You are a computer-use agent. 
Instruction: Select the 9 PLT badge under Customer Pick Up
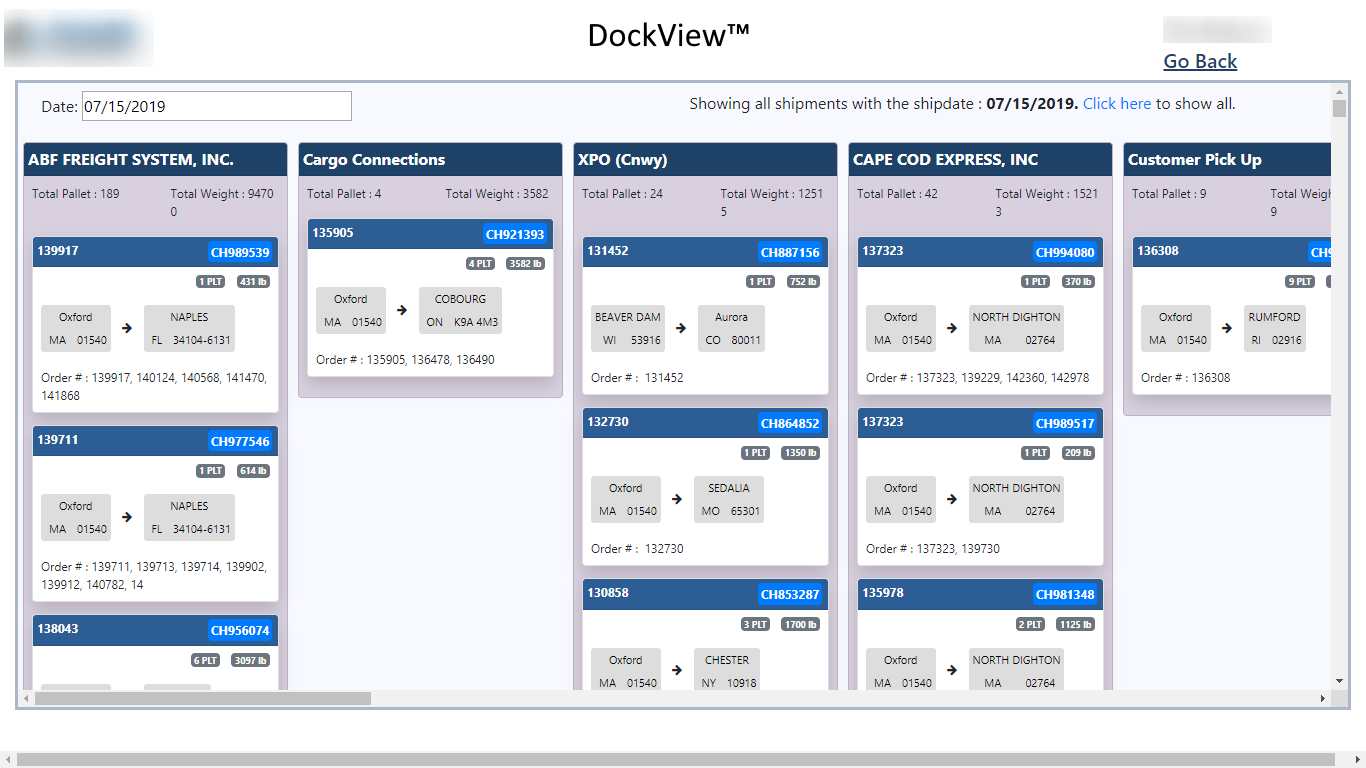(x=1300, y=281)
